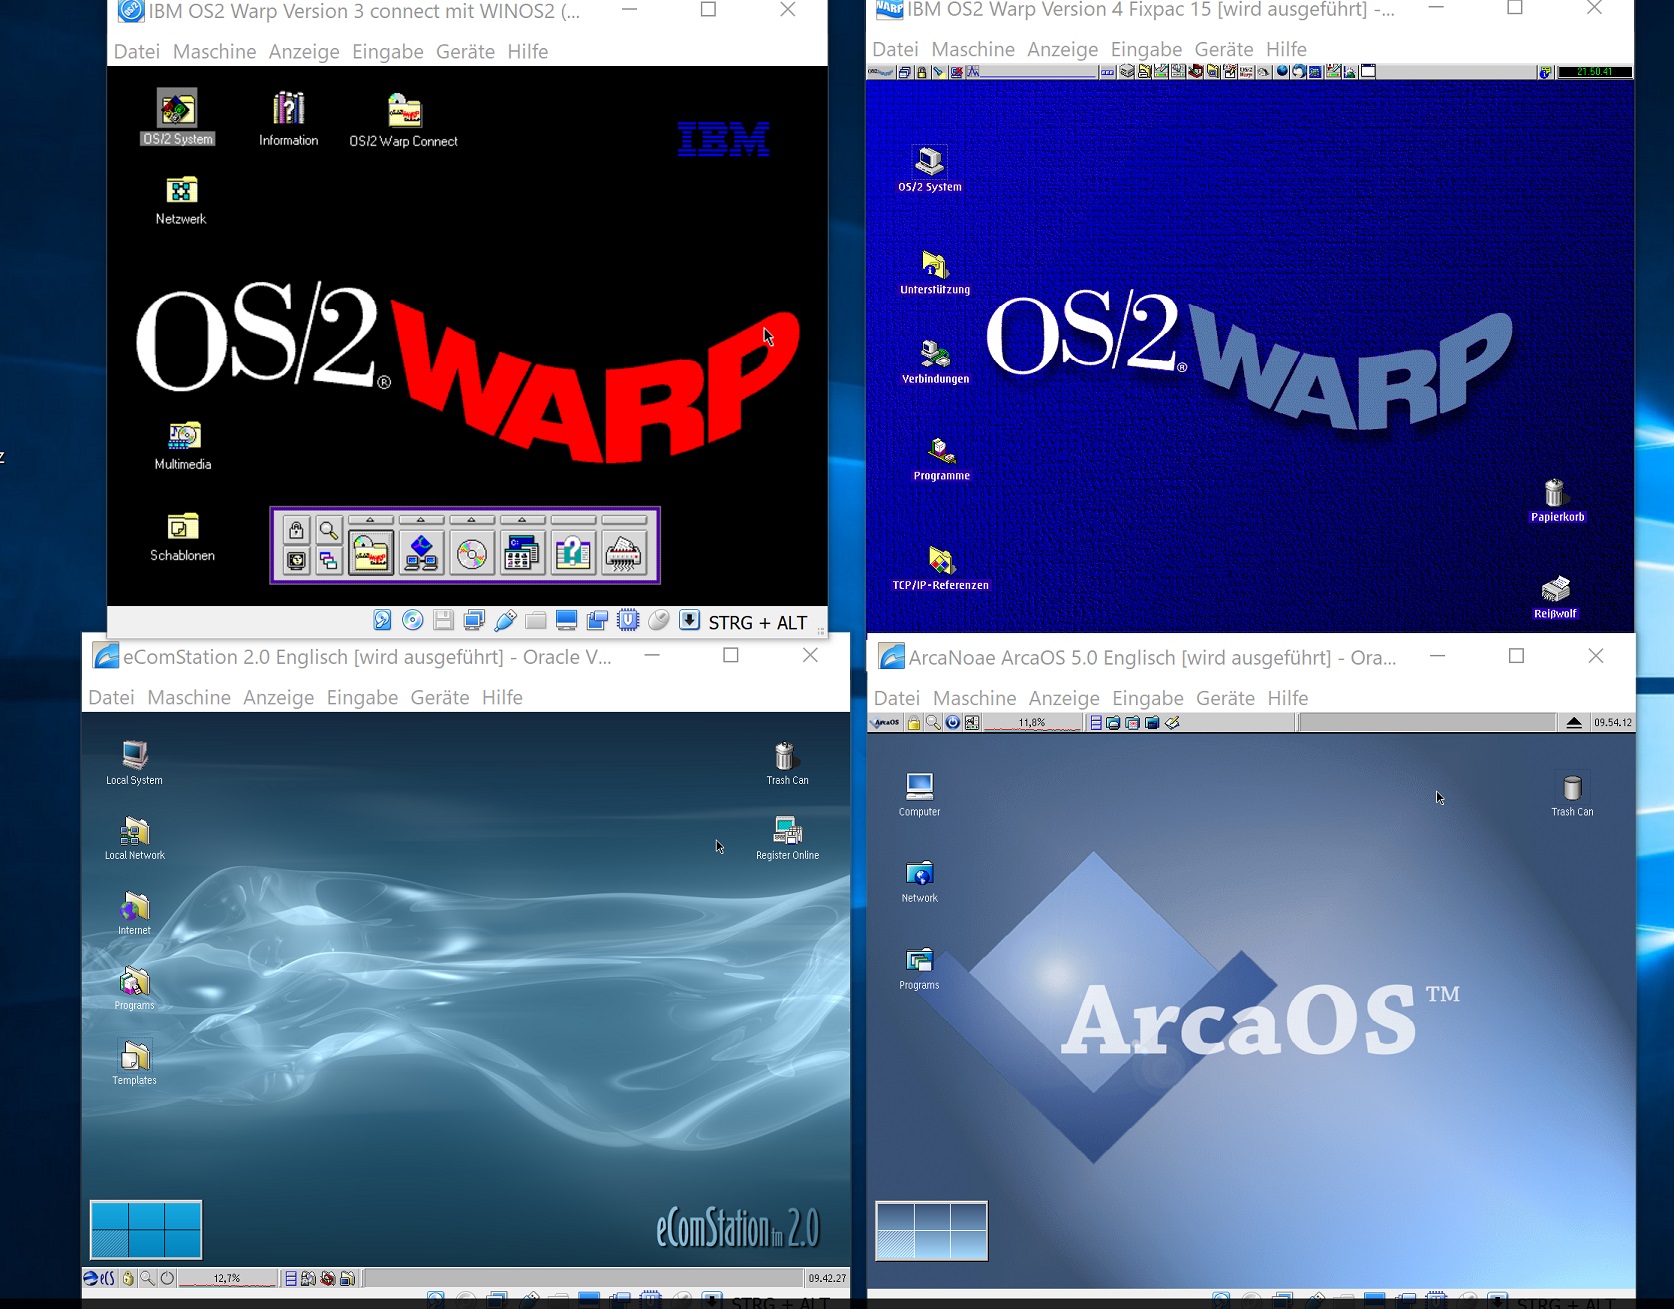Screen dimensions: 1674x1309
Task: Click the shutdown monitor button in LaunchPad
Action: [x=296, y=561]
